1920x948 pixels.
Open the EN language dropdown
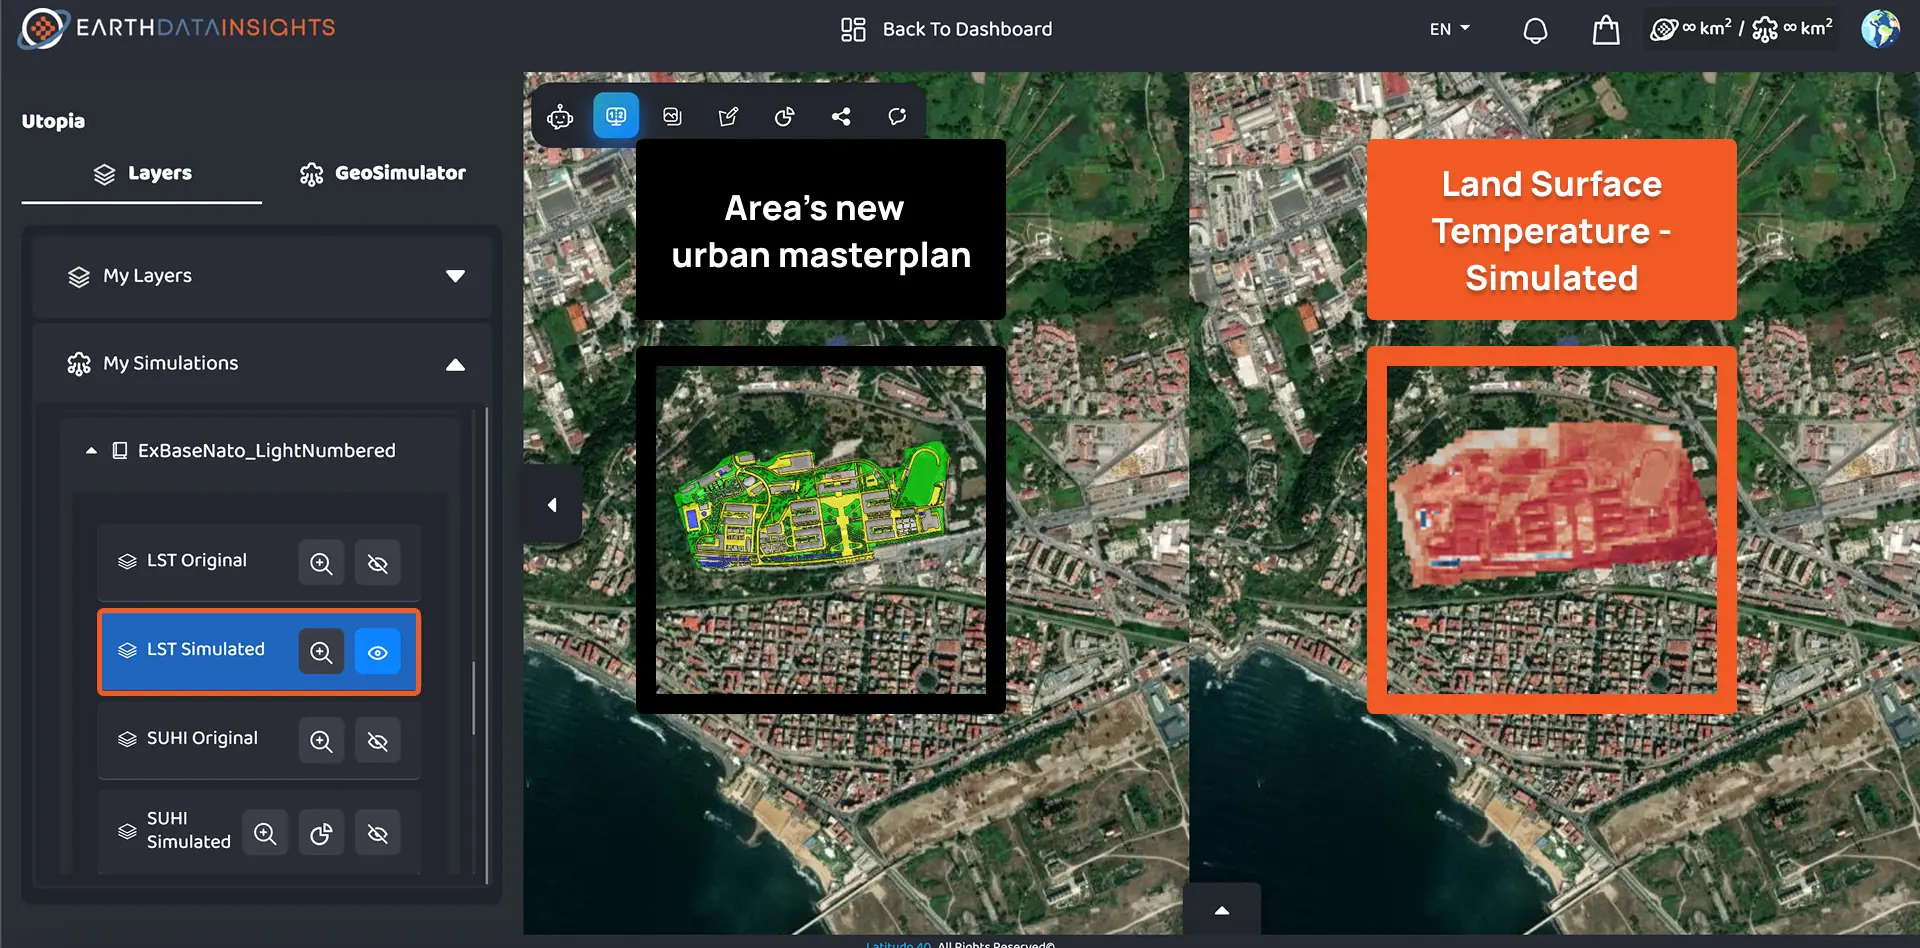point(1449,29)
